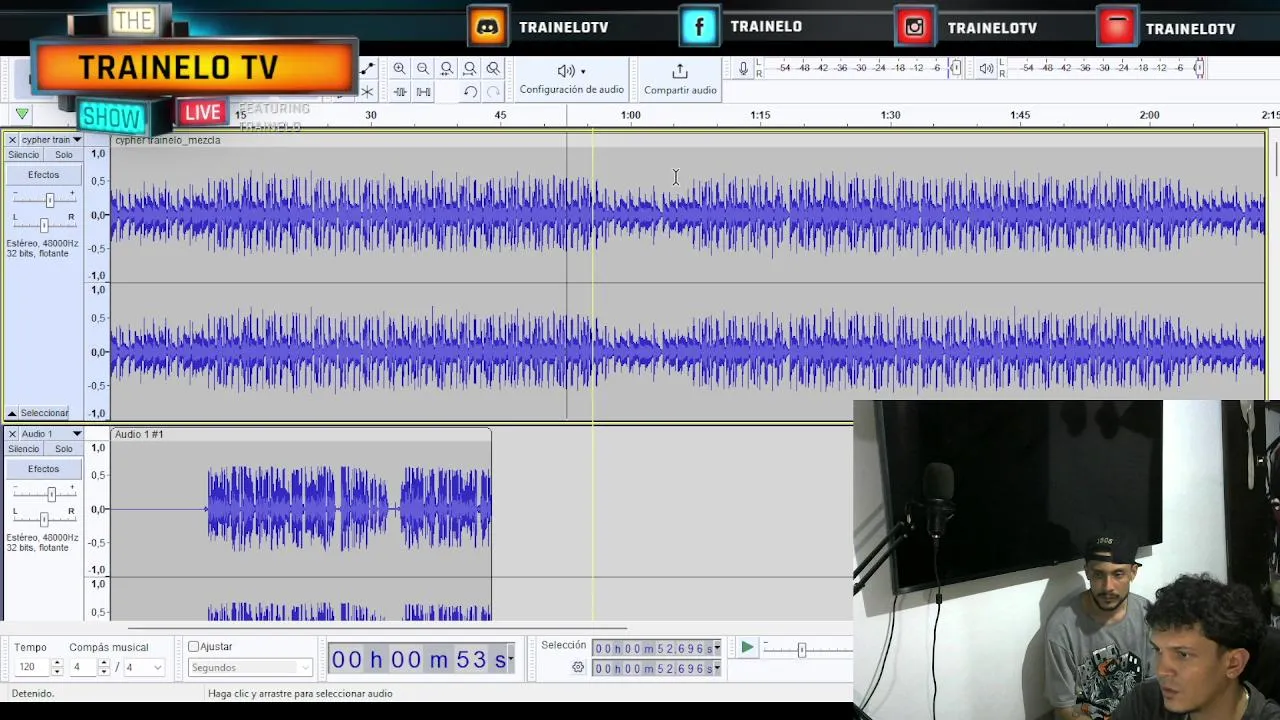The image size is (1280, 720).
Task: Click pan slider of cypher train
Action: 44,224
